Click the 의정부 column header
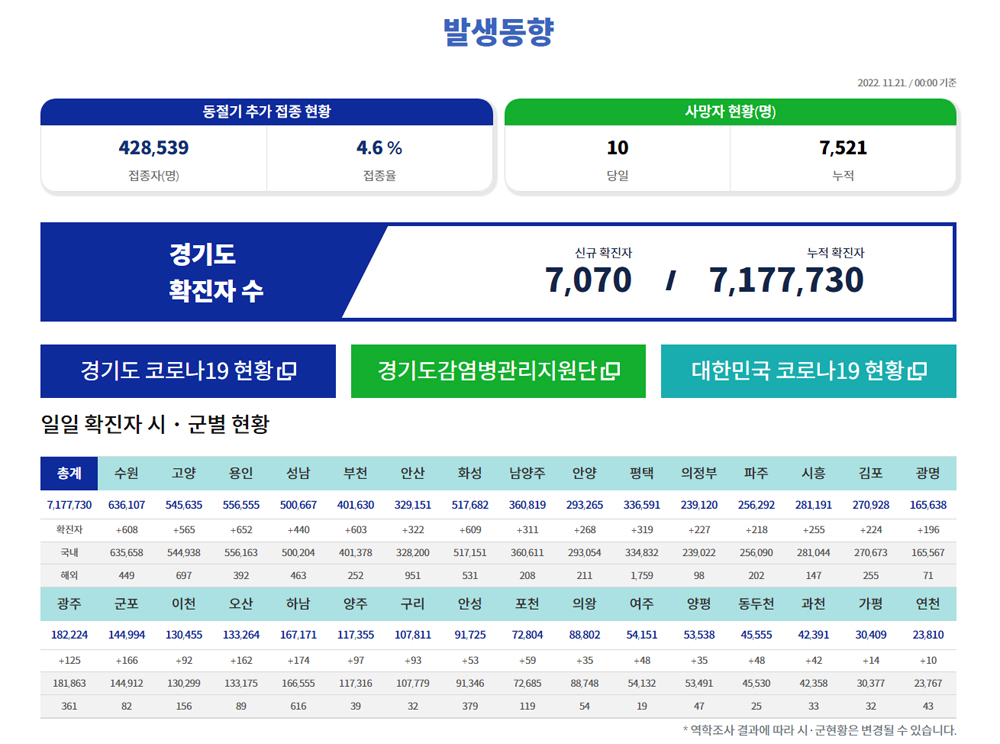The width and height of the screenshot is (1000, 744). coord(699,473)
